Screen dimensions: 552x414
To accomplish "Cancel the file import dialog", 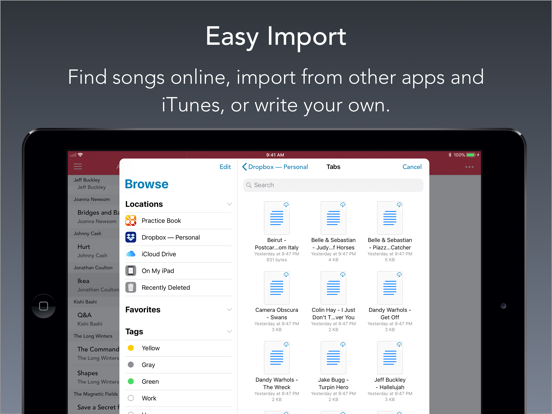I will tap(412, 167).
